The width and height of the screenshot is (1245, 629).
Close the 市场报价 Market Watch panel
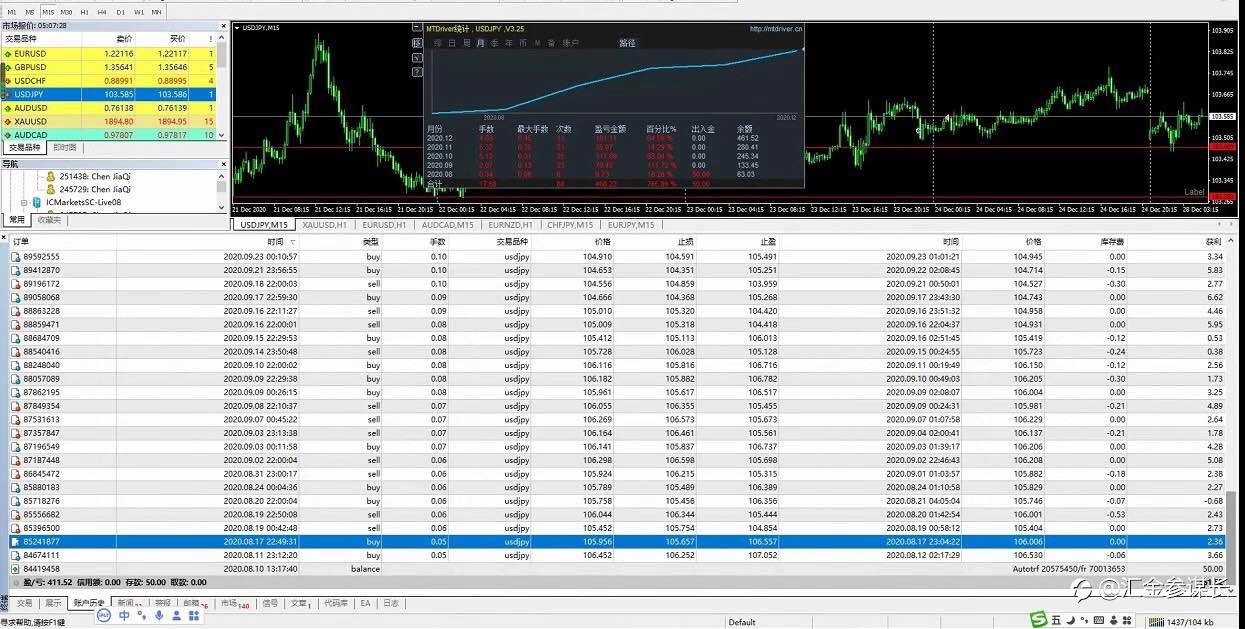[x=222, y=26]
